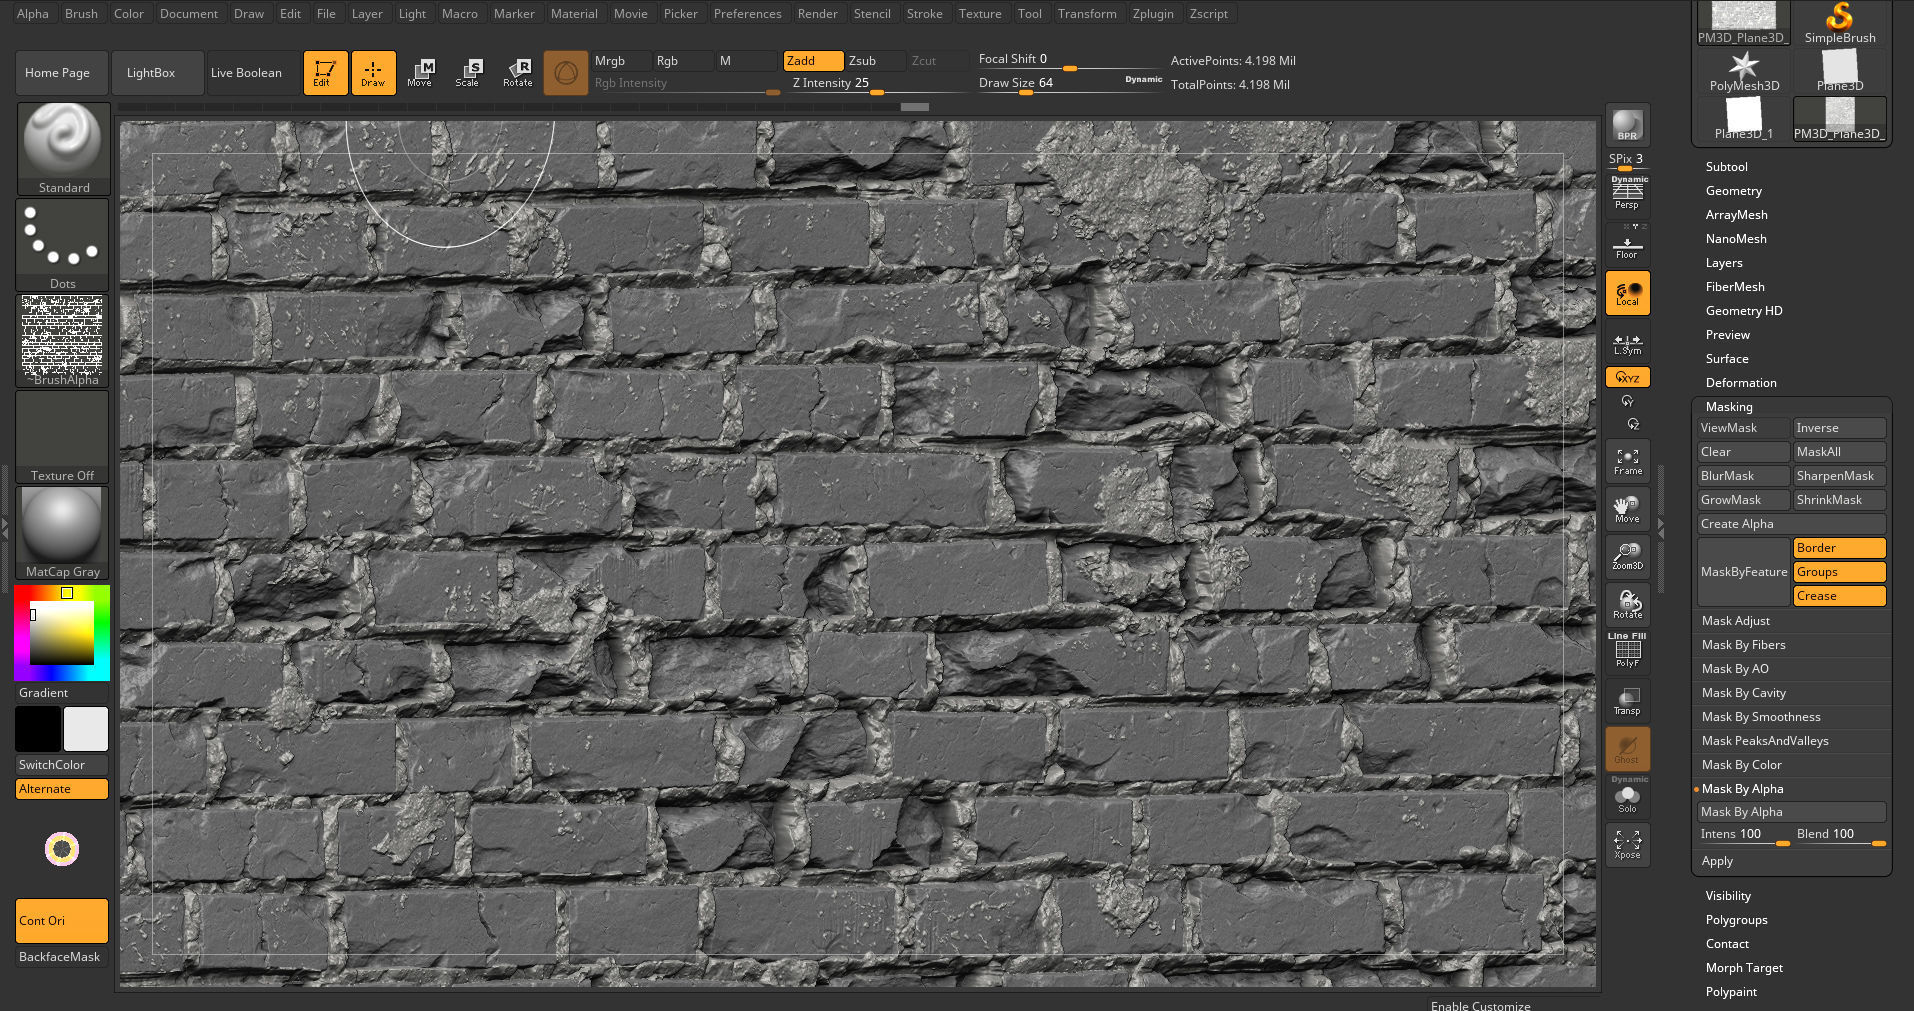
Task: Open the LightBox browser
Action: click(156, 72)
